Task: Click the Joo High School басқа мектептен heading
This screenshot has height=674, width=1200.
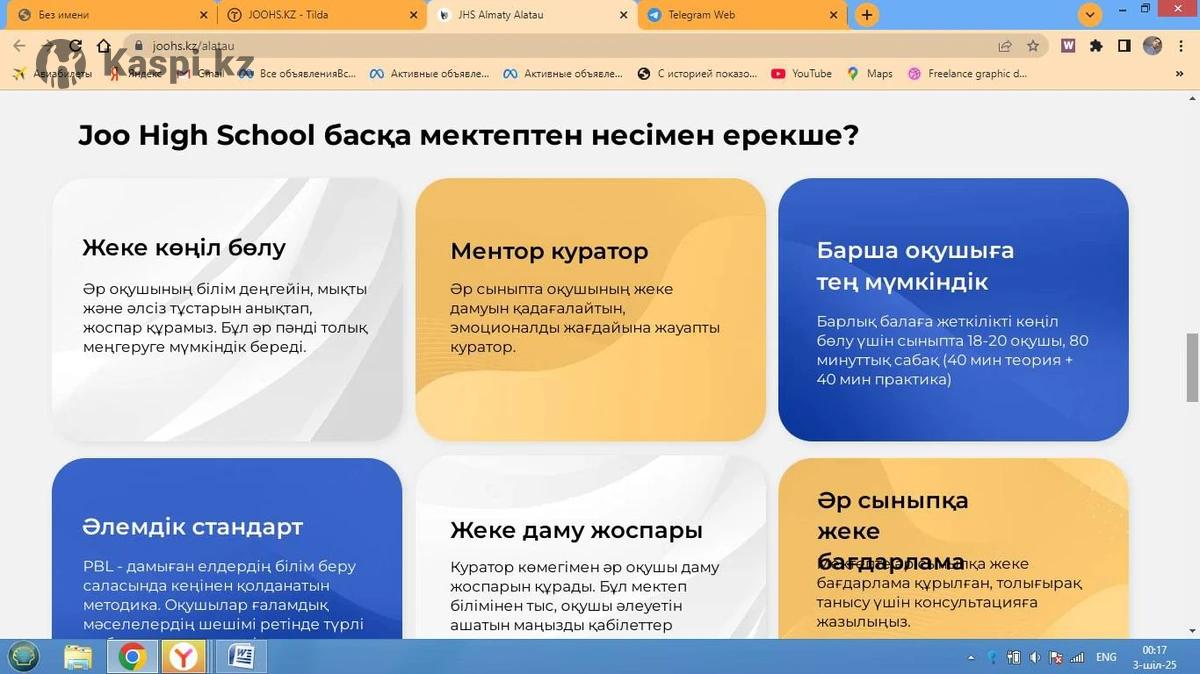Action: [469, 136]
